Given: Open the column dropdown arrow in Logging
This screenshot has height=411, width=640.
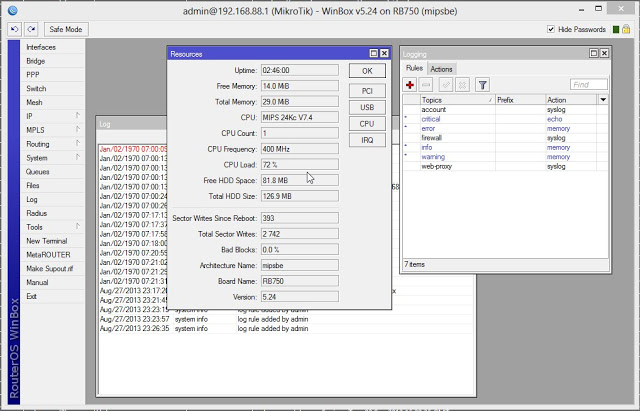Looking at the screenshot, I should (x=603, y=100).
